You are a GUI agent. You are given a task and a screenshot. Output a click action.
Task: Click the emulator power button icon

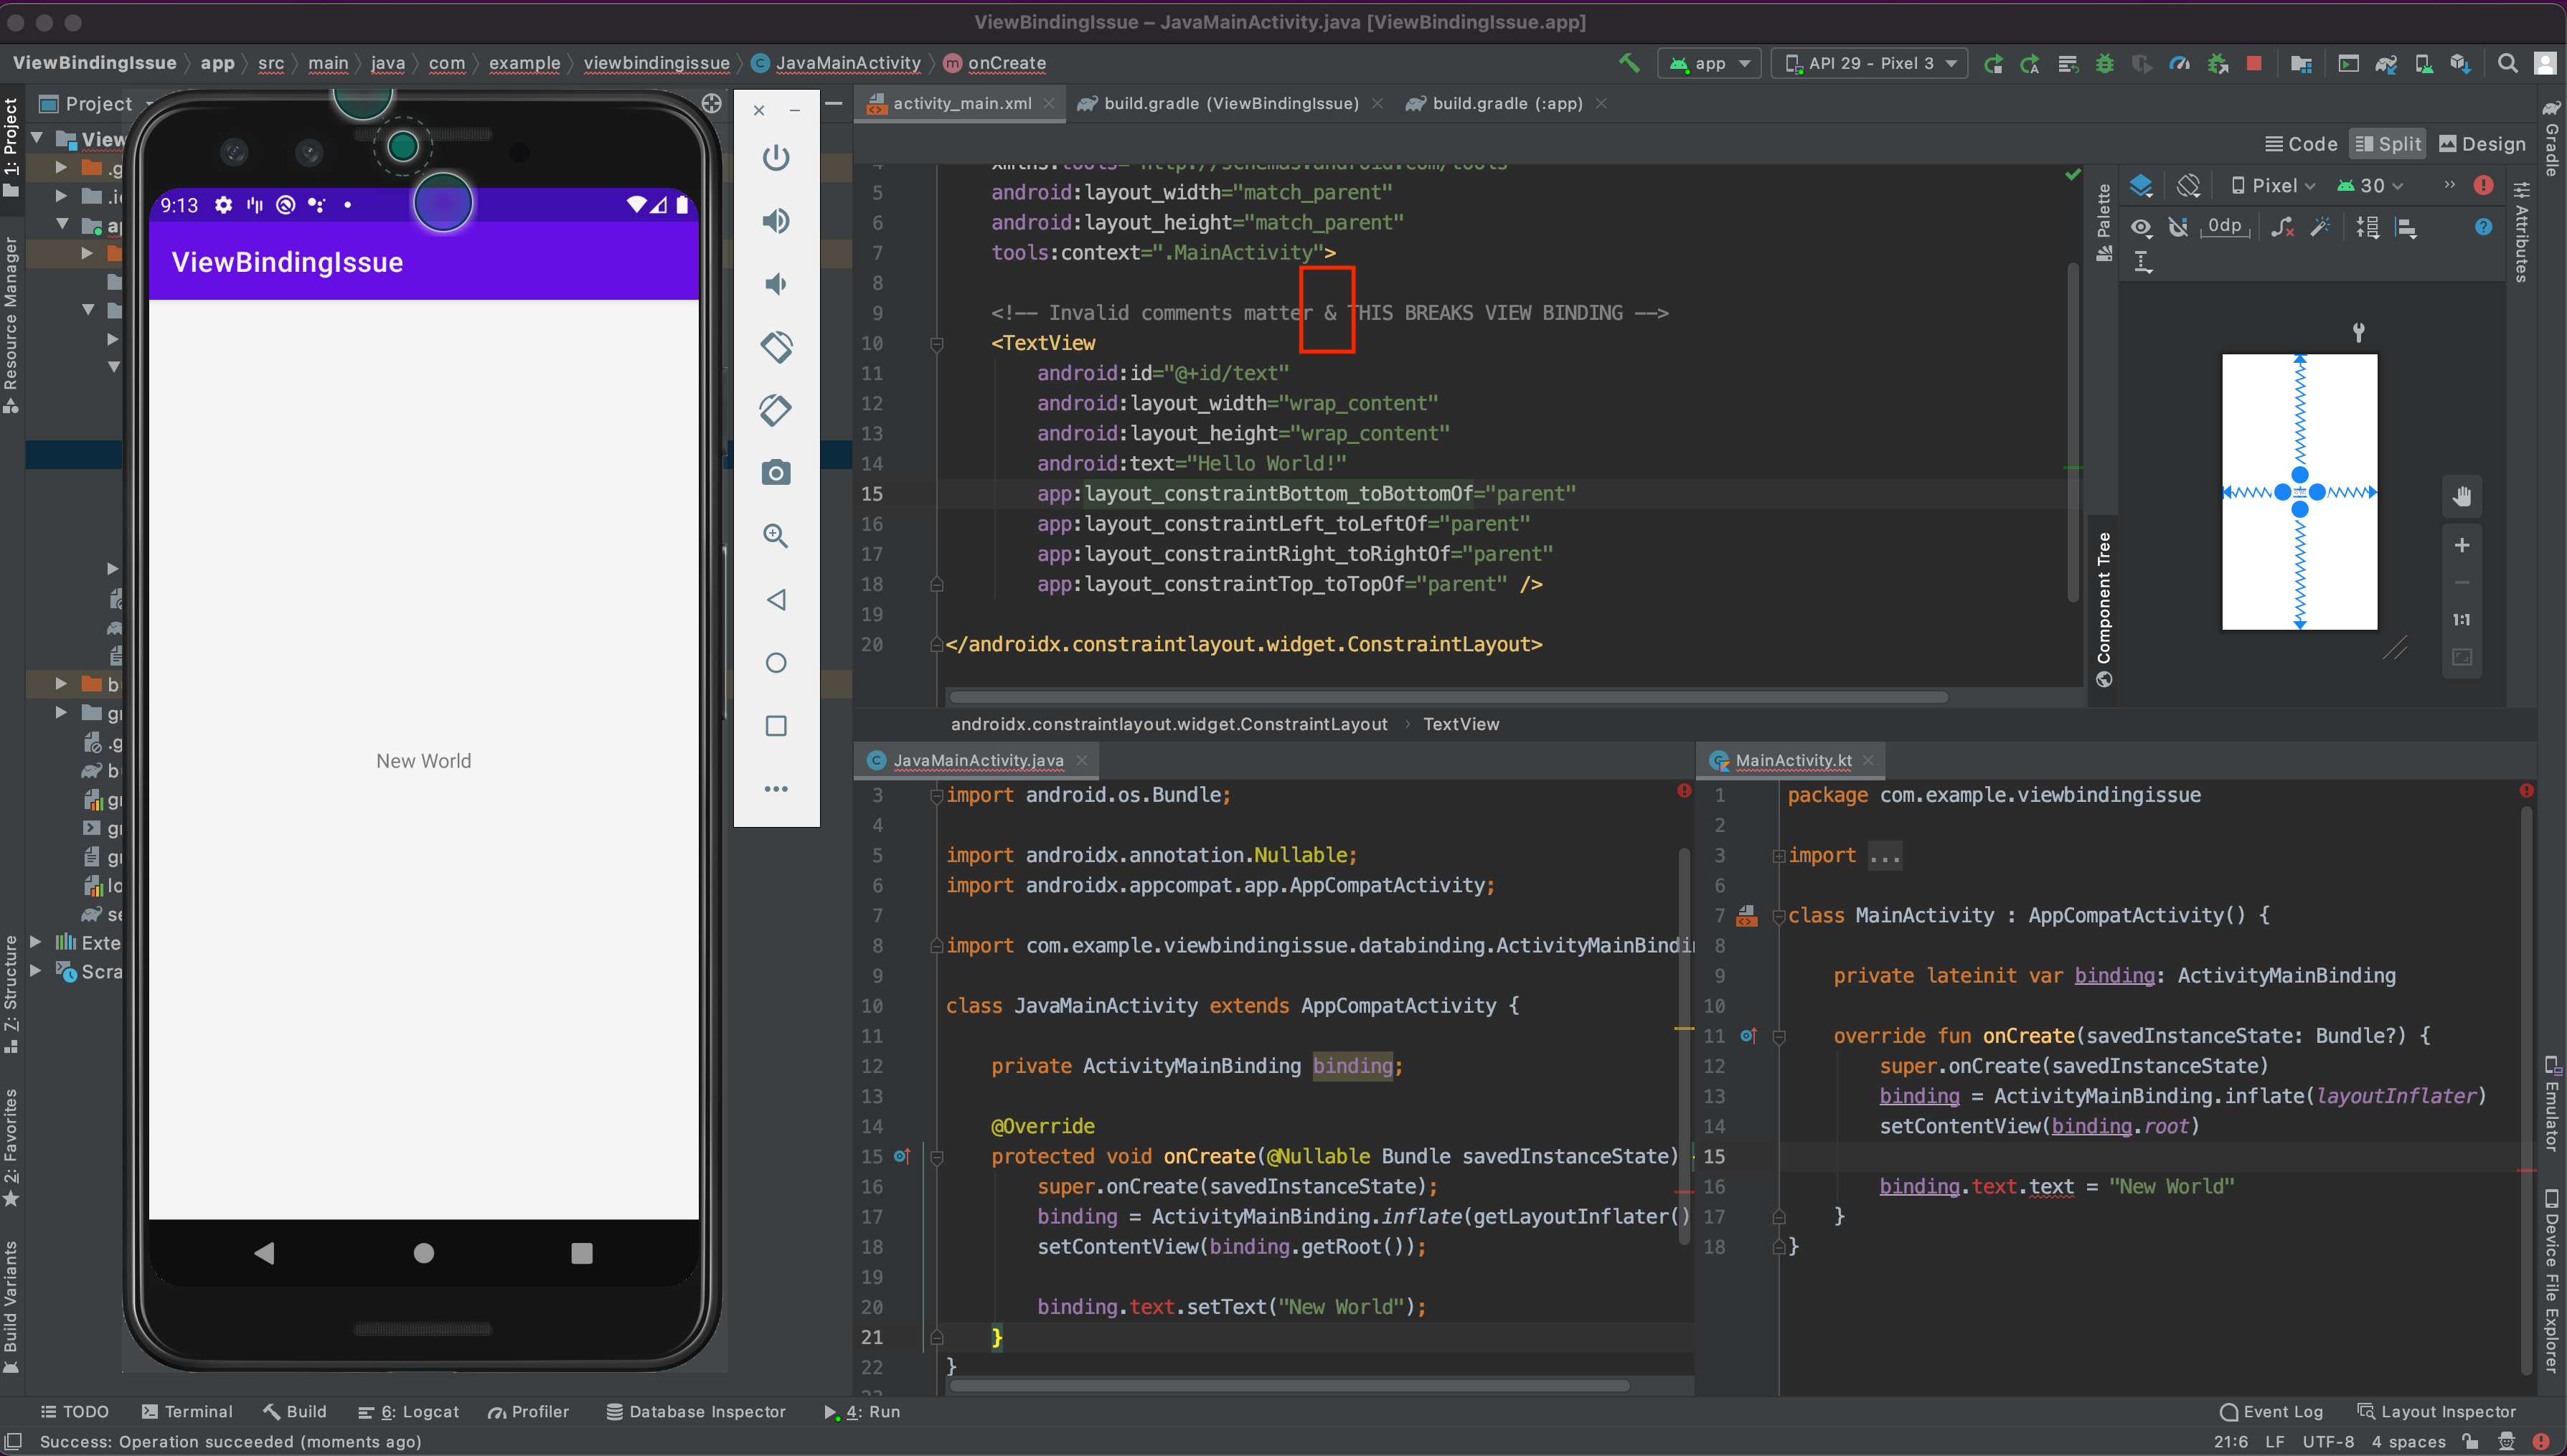[x=776, y=157]
